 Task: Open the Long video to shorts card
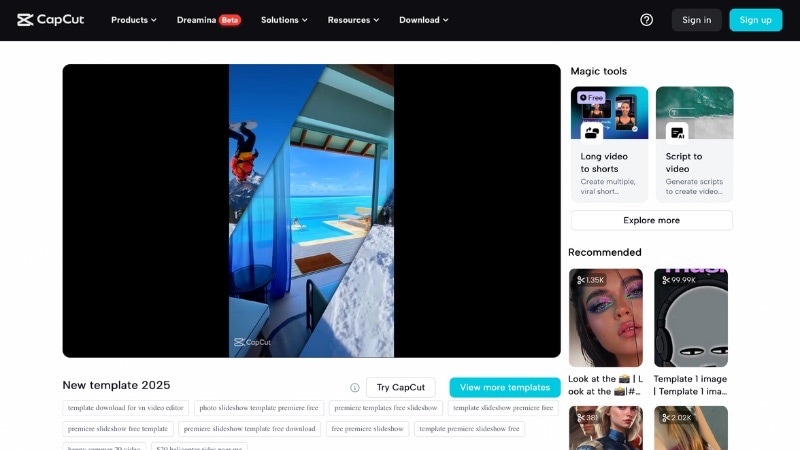(609, 144)
